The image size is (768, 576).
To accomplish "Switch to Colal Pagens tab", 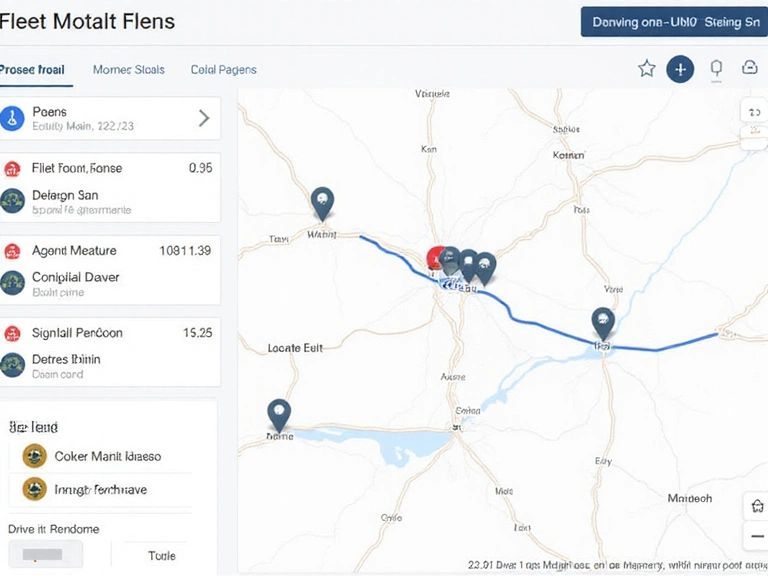I will tap(223, 70).
